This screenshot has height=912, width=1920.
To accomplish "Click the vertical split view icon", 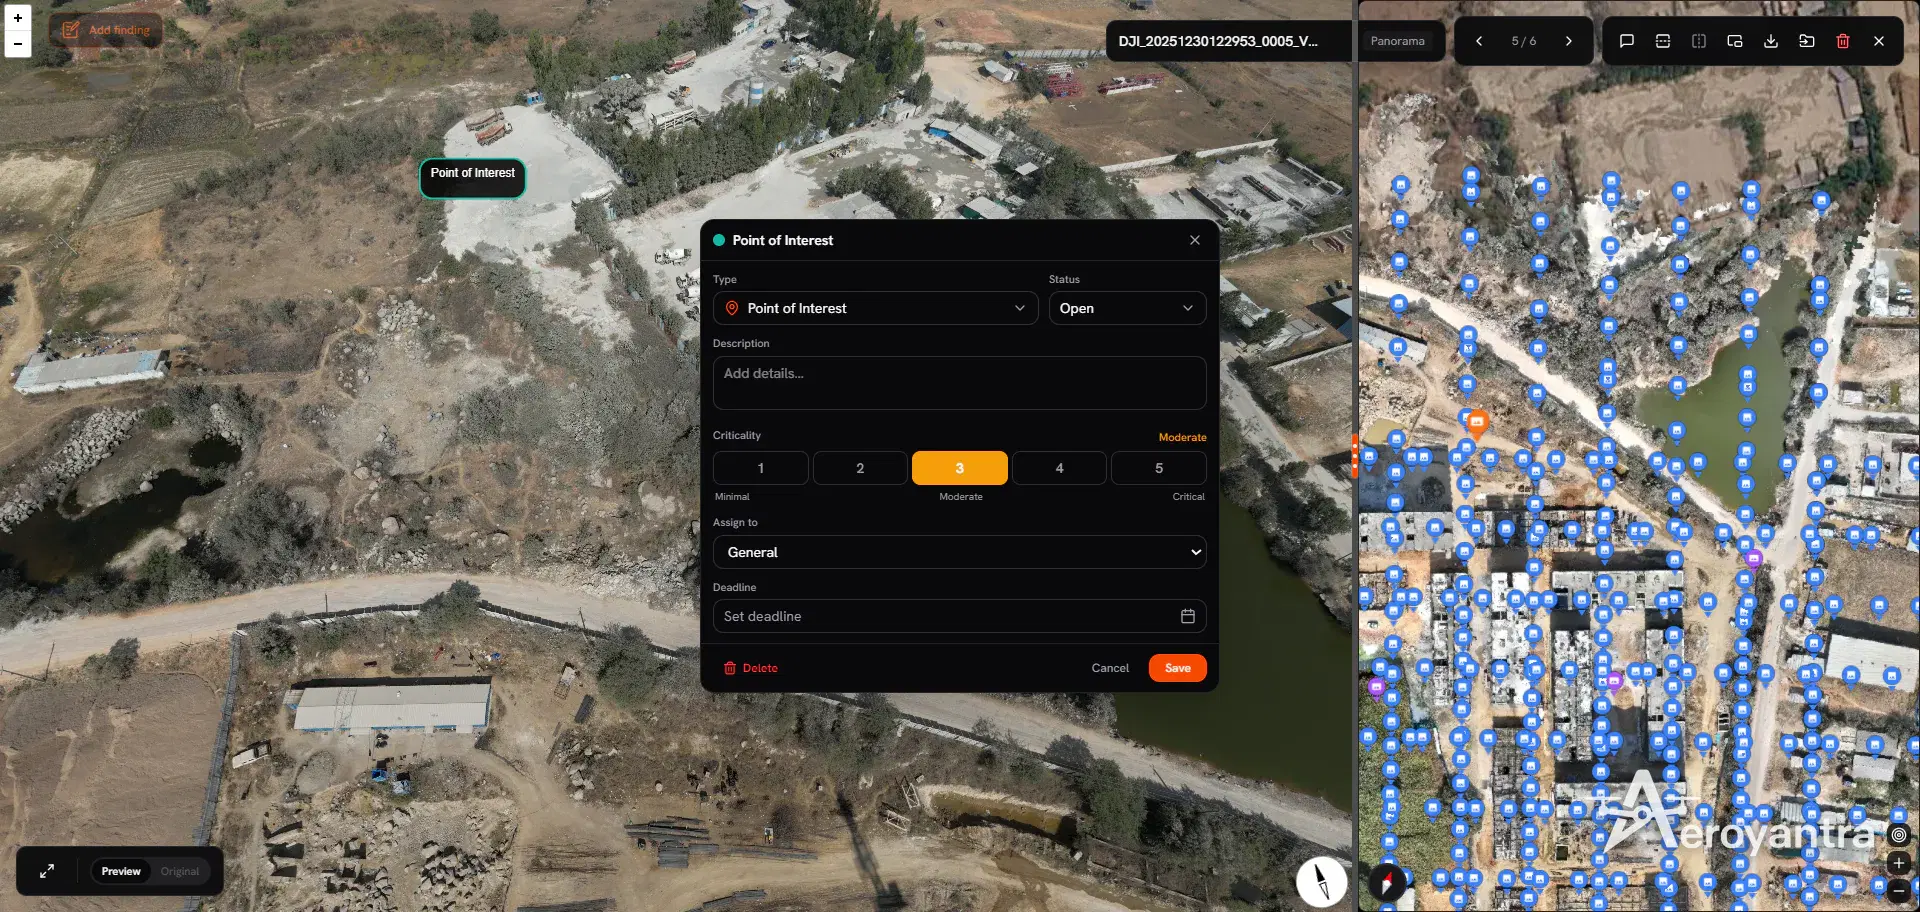I will 1699,41.
